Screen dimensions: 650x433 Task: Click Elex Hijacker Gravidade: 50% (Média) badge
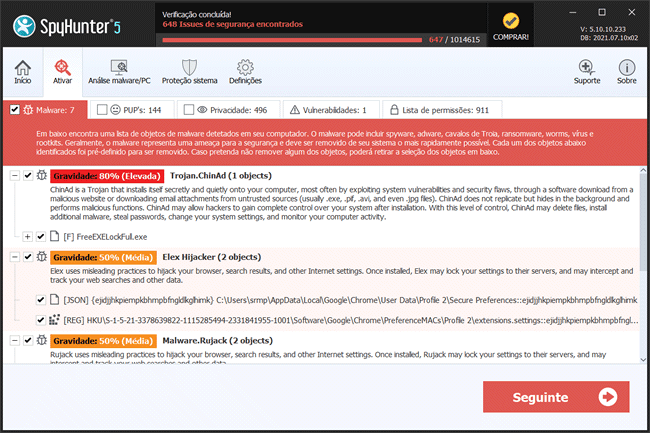point(103,258)
